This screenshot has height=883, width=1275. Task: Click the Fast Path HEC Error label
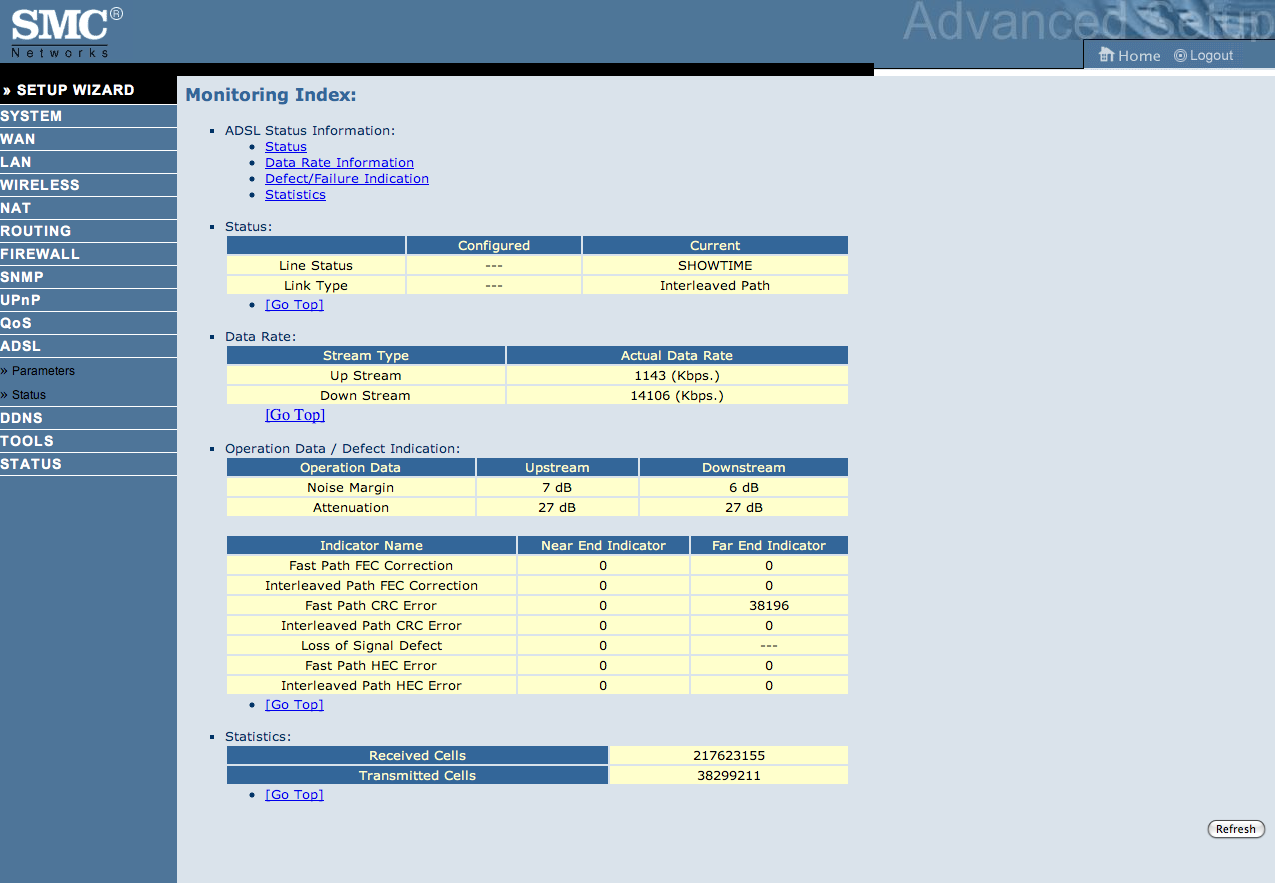point(371,666)
